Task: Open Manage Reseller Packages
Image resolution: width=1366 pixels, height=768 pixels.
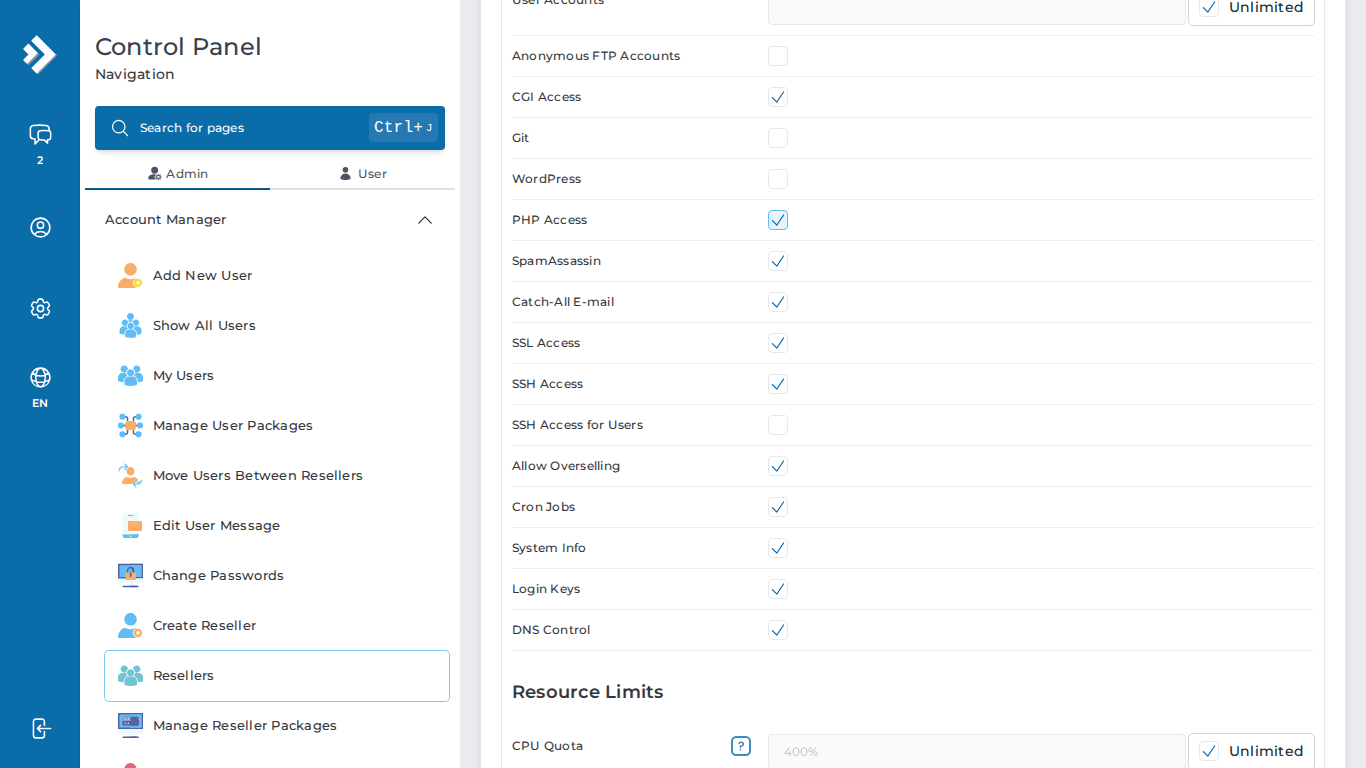Action: [245, 725]
